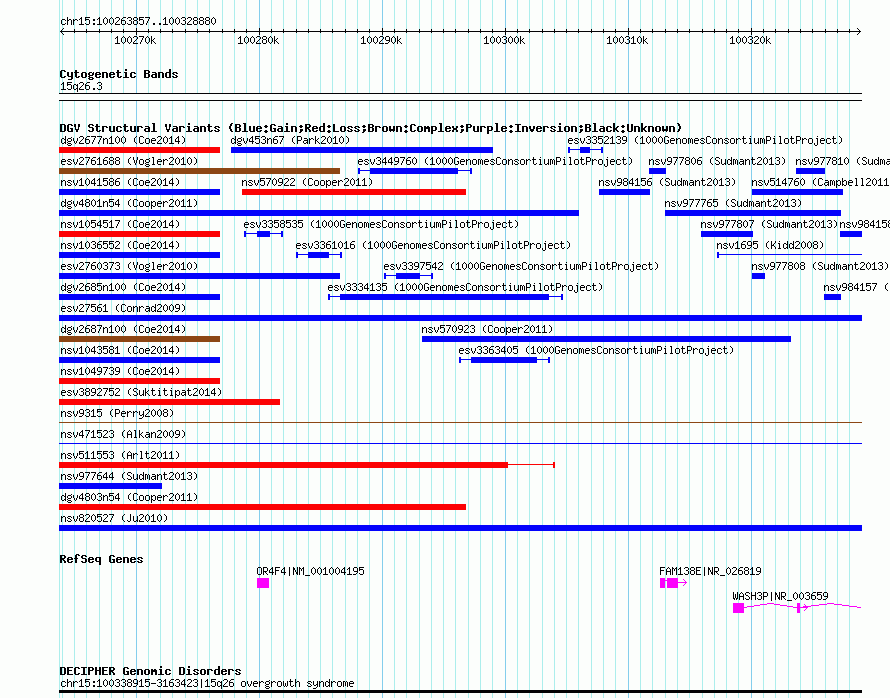Click the OR4F4|NM_001004195 gene label
The image size is (890, 698).
point(310,571)
